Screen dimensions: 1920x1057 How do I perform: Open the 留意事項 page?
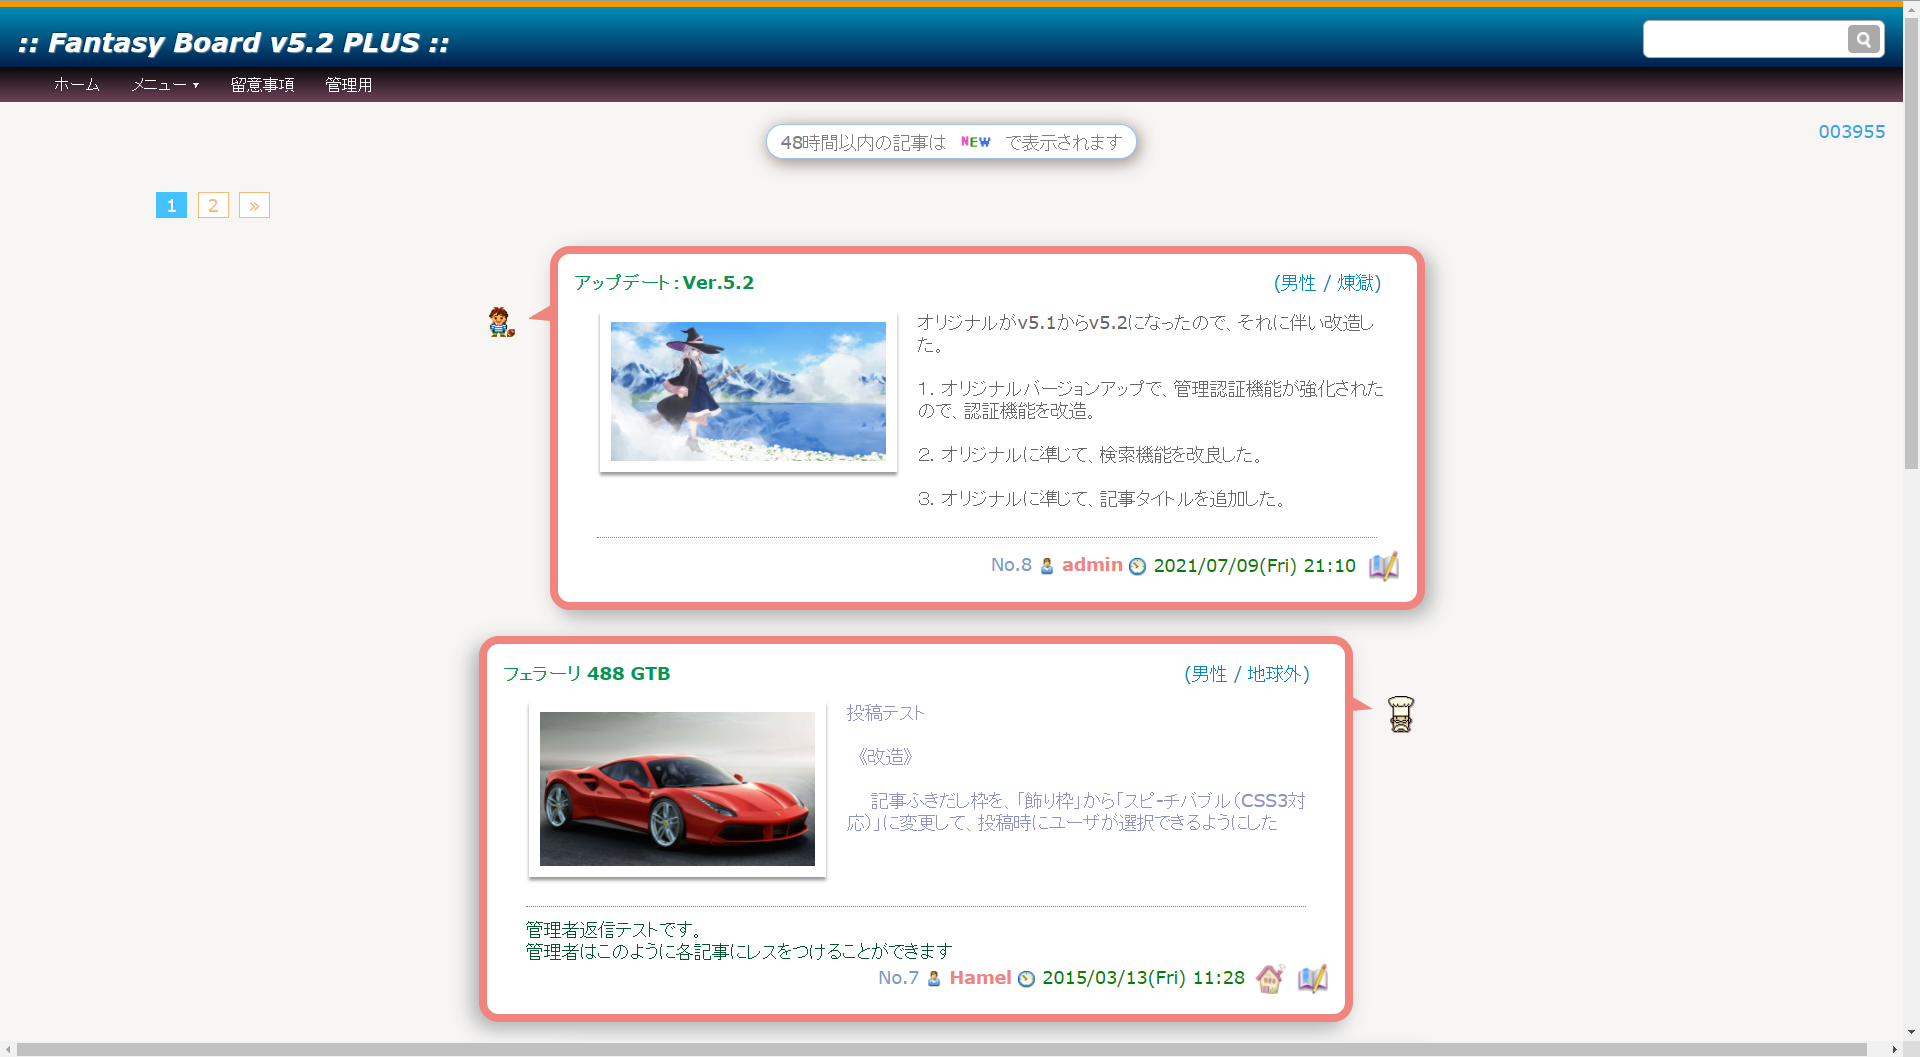[262, 85]
